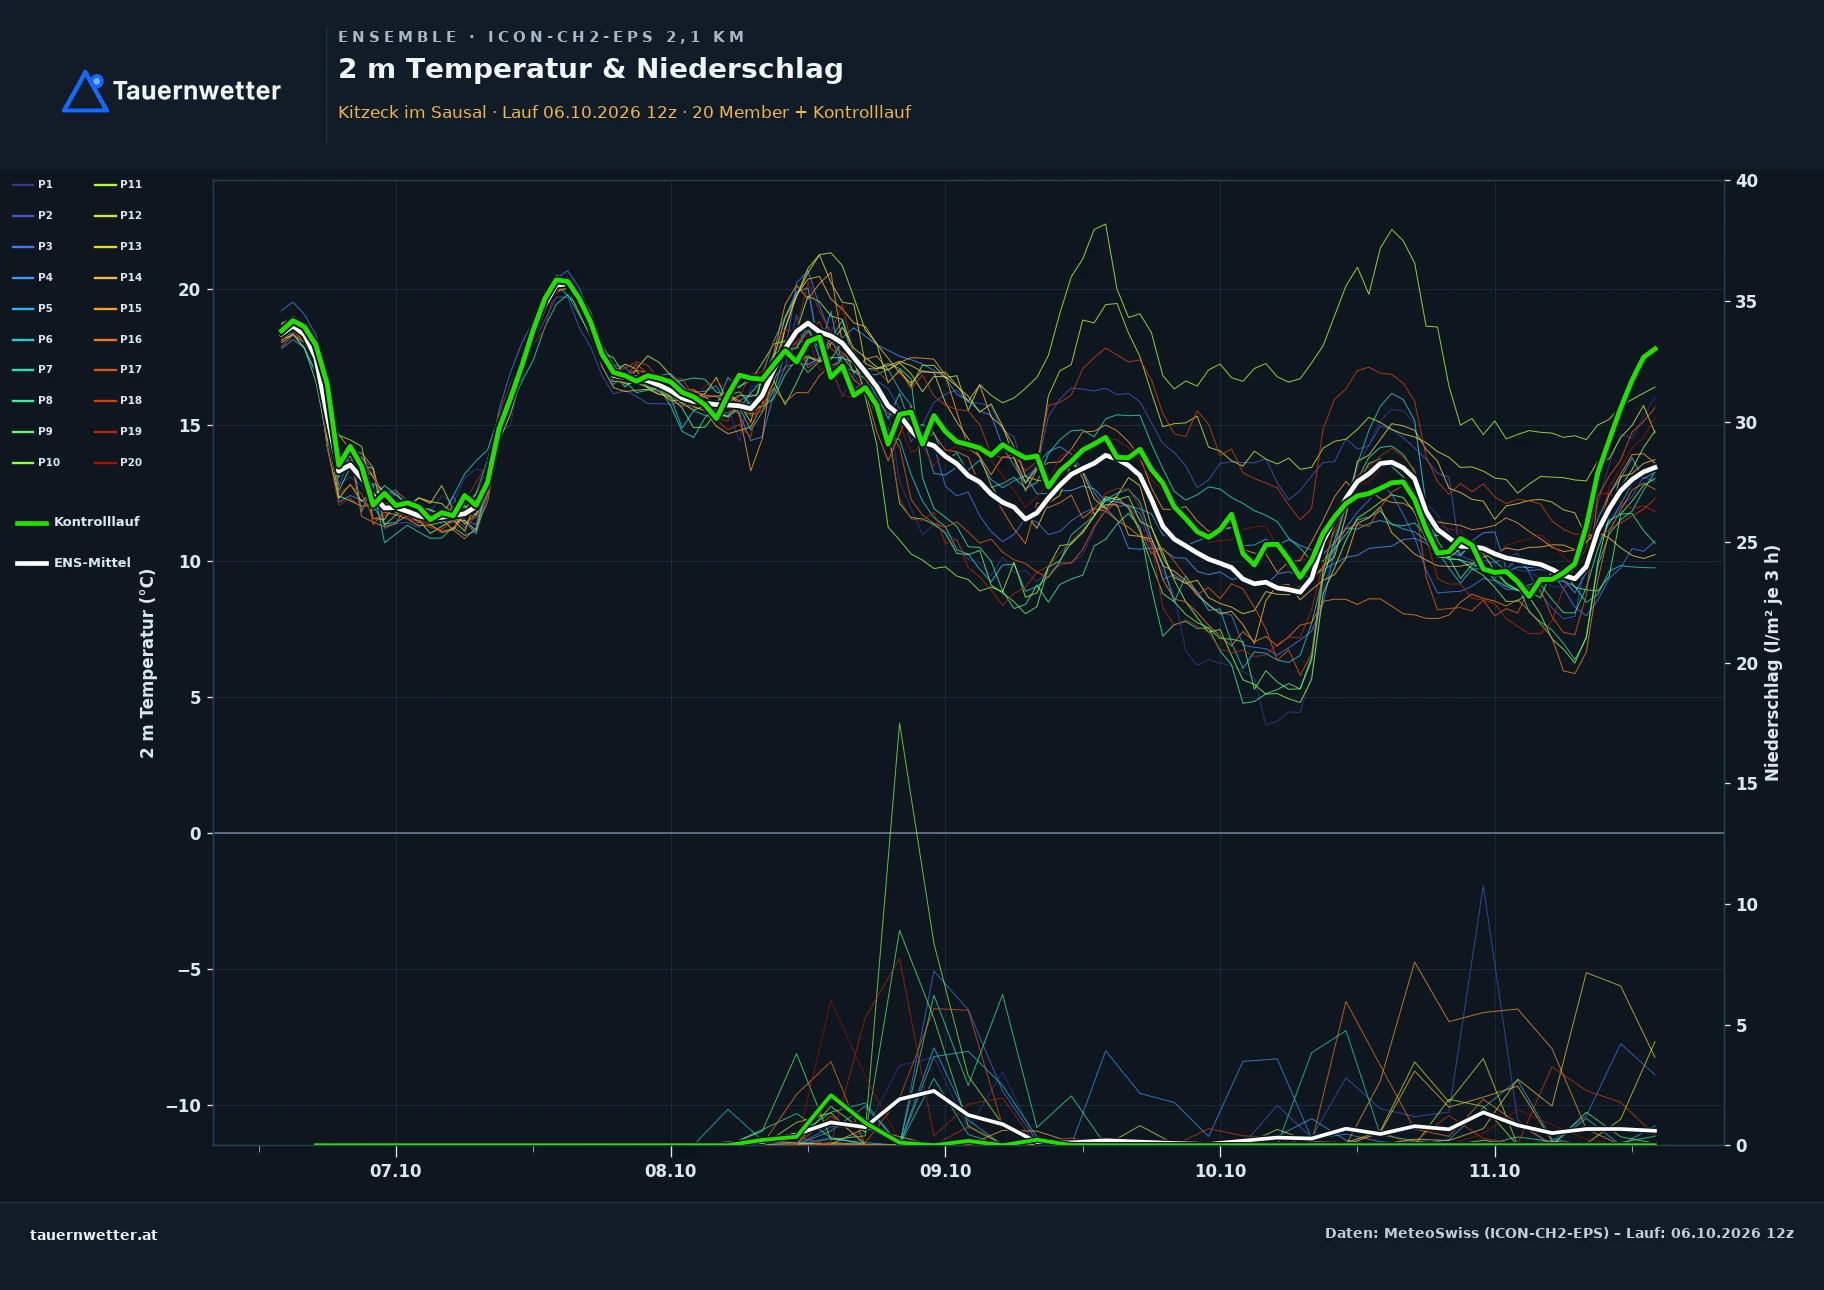Click the Tauernwetter brand name
1824x1290 pixels.
point(197,91)
